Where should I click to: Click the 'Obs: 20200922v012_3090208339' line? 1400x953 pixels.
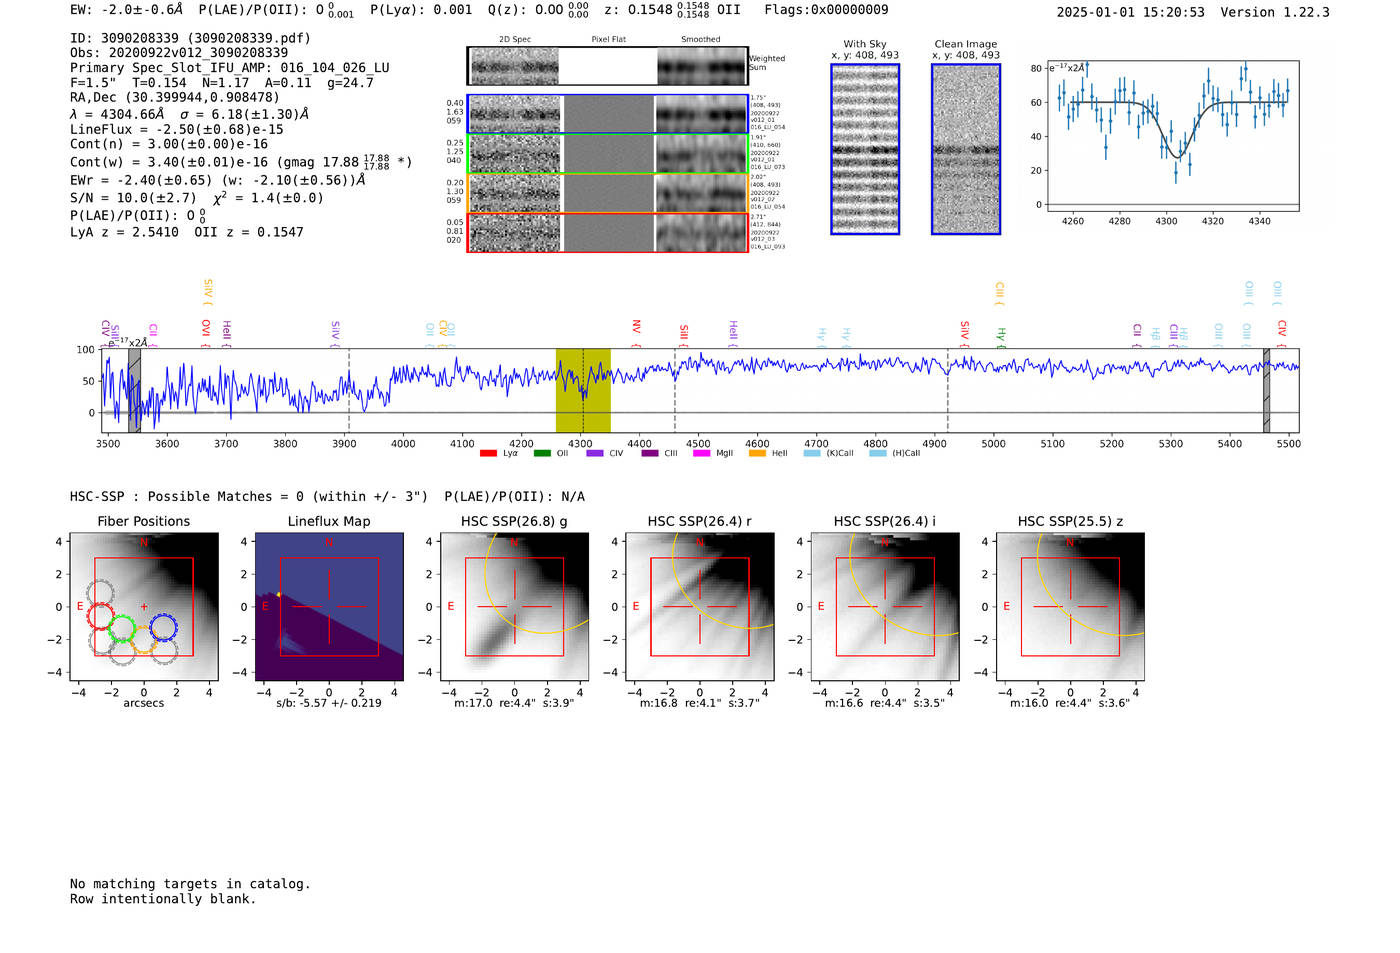click(x=179, y=52)
